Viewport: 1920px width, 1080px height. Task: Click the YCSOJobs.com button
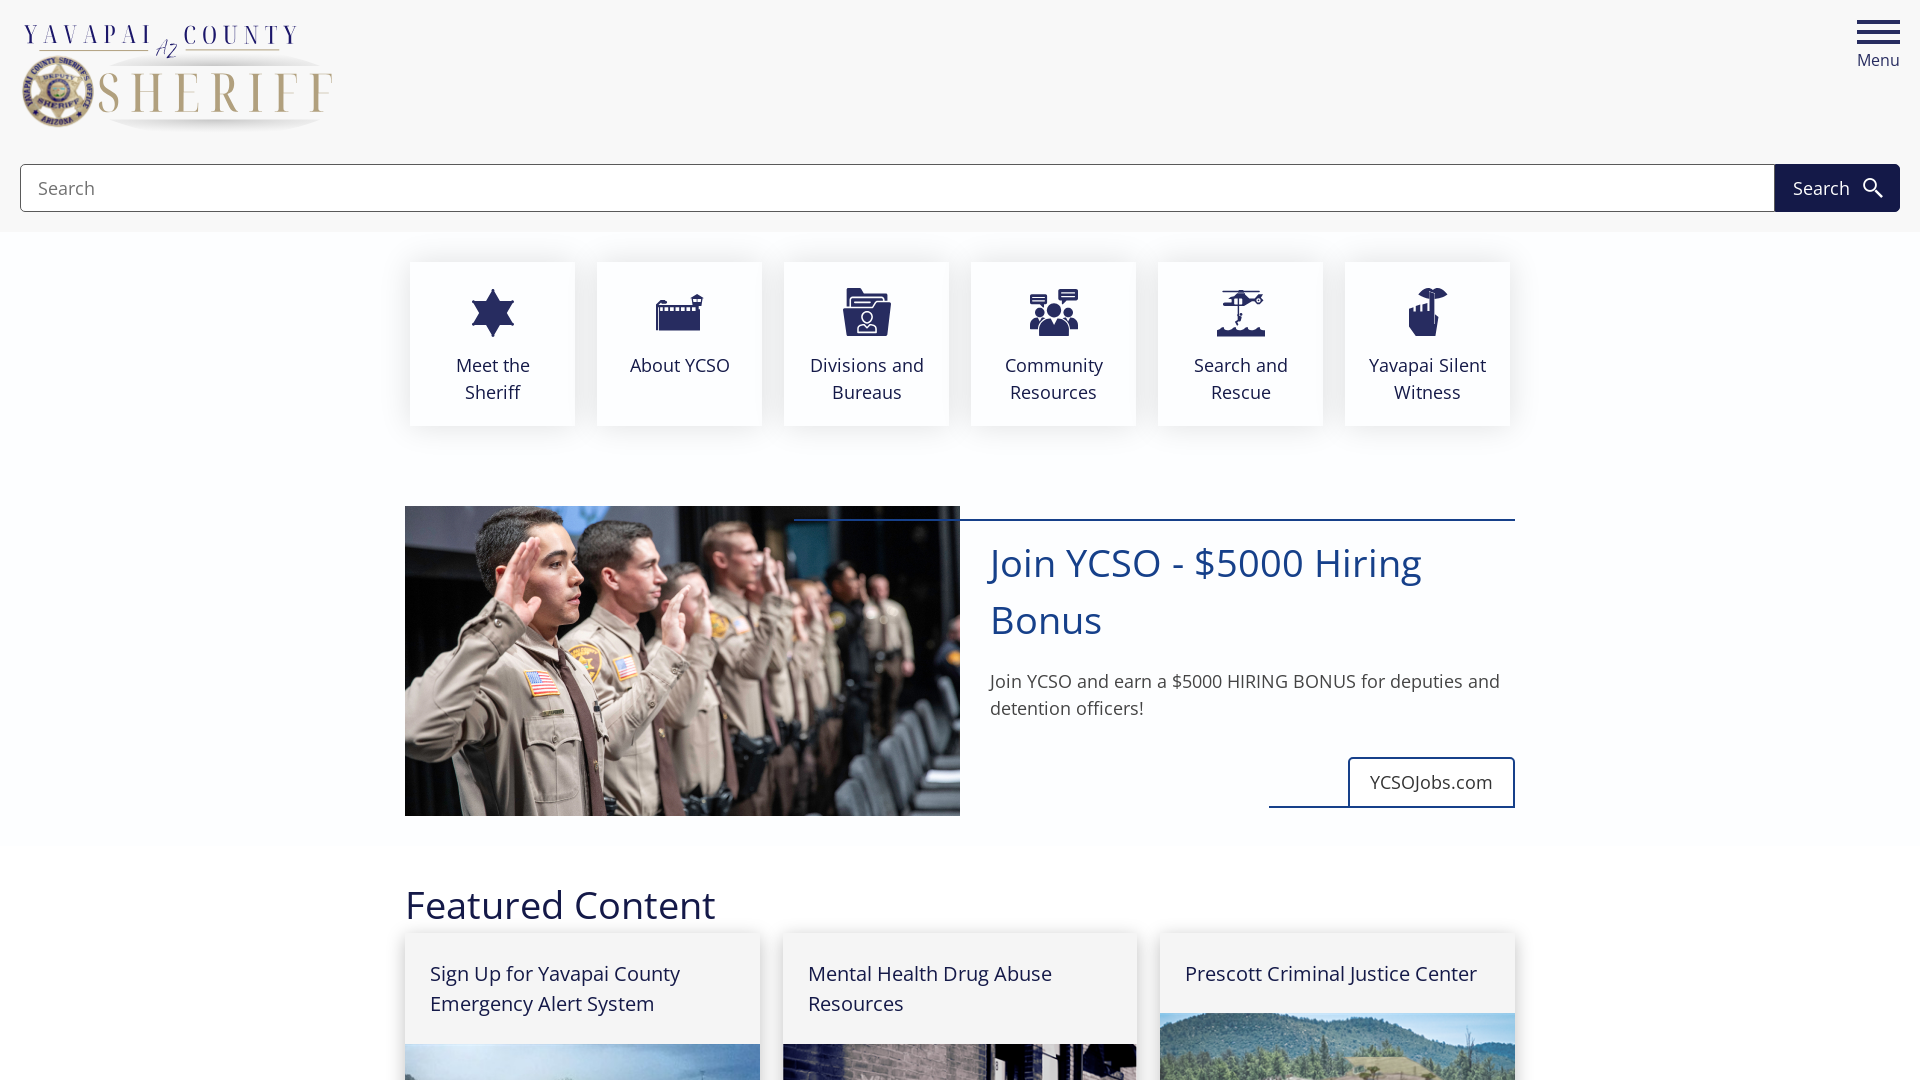pos(1431,782)
